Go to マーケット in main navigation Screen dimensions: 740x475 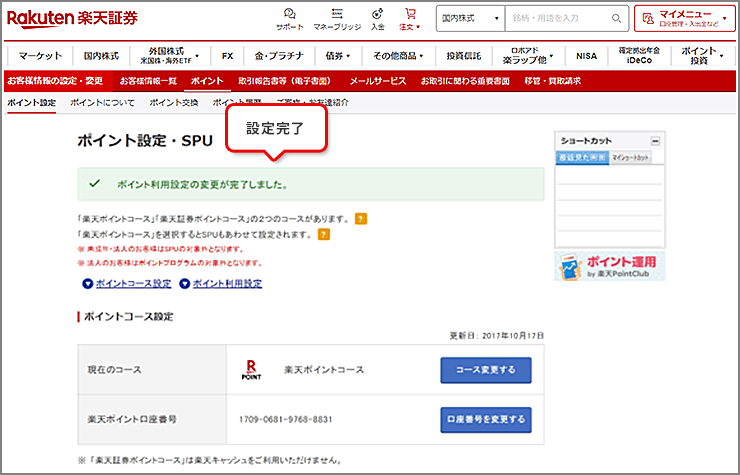(x=41, y=56)
